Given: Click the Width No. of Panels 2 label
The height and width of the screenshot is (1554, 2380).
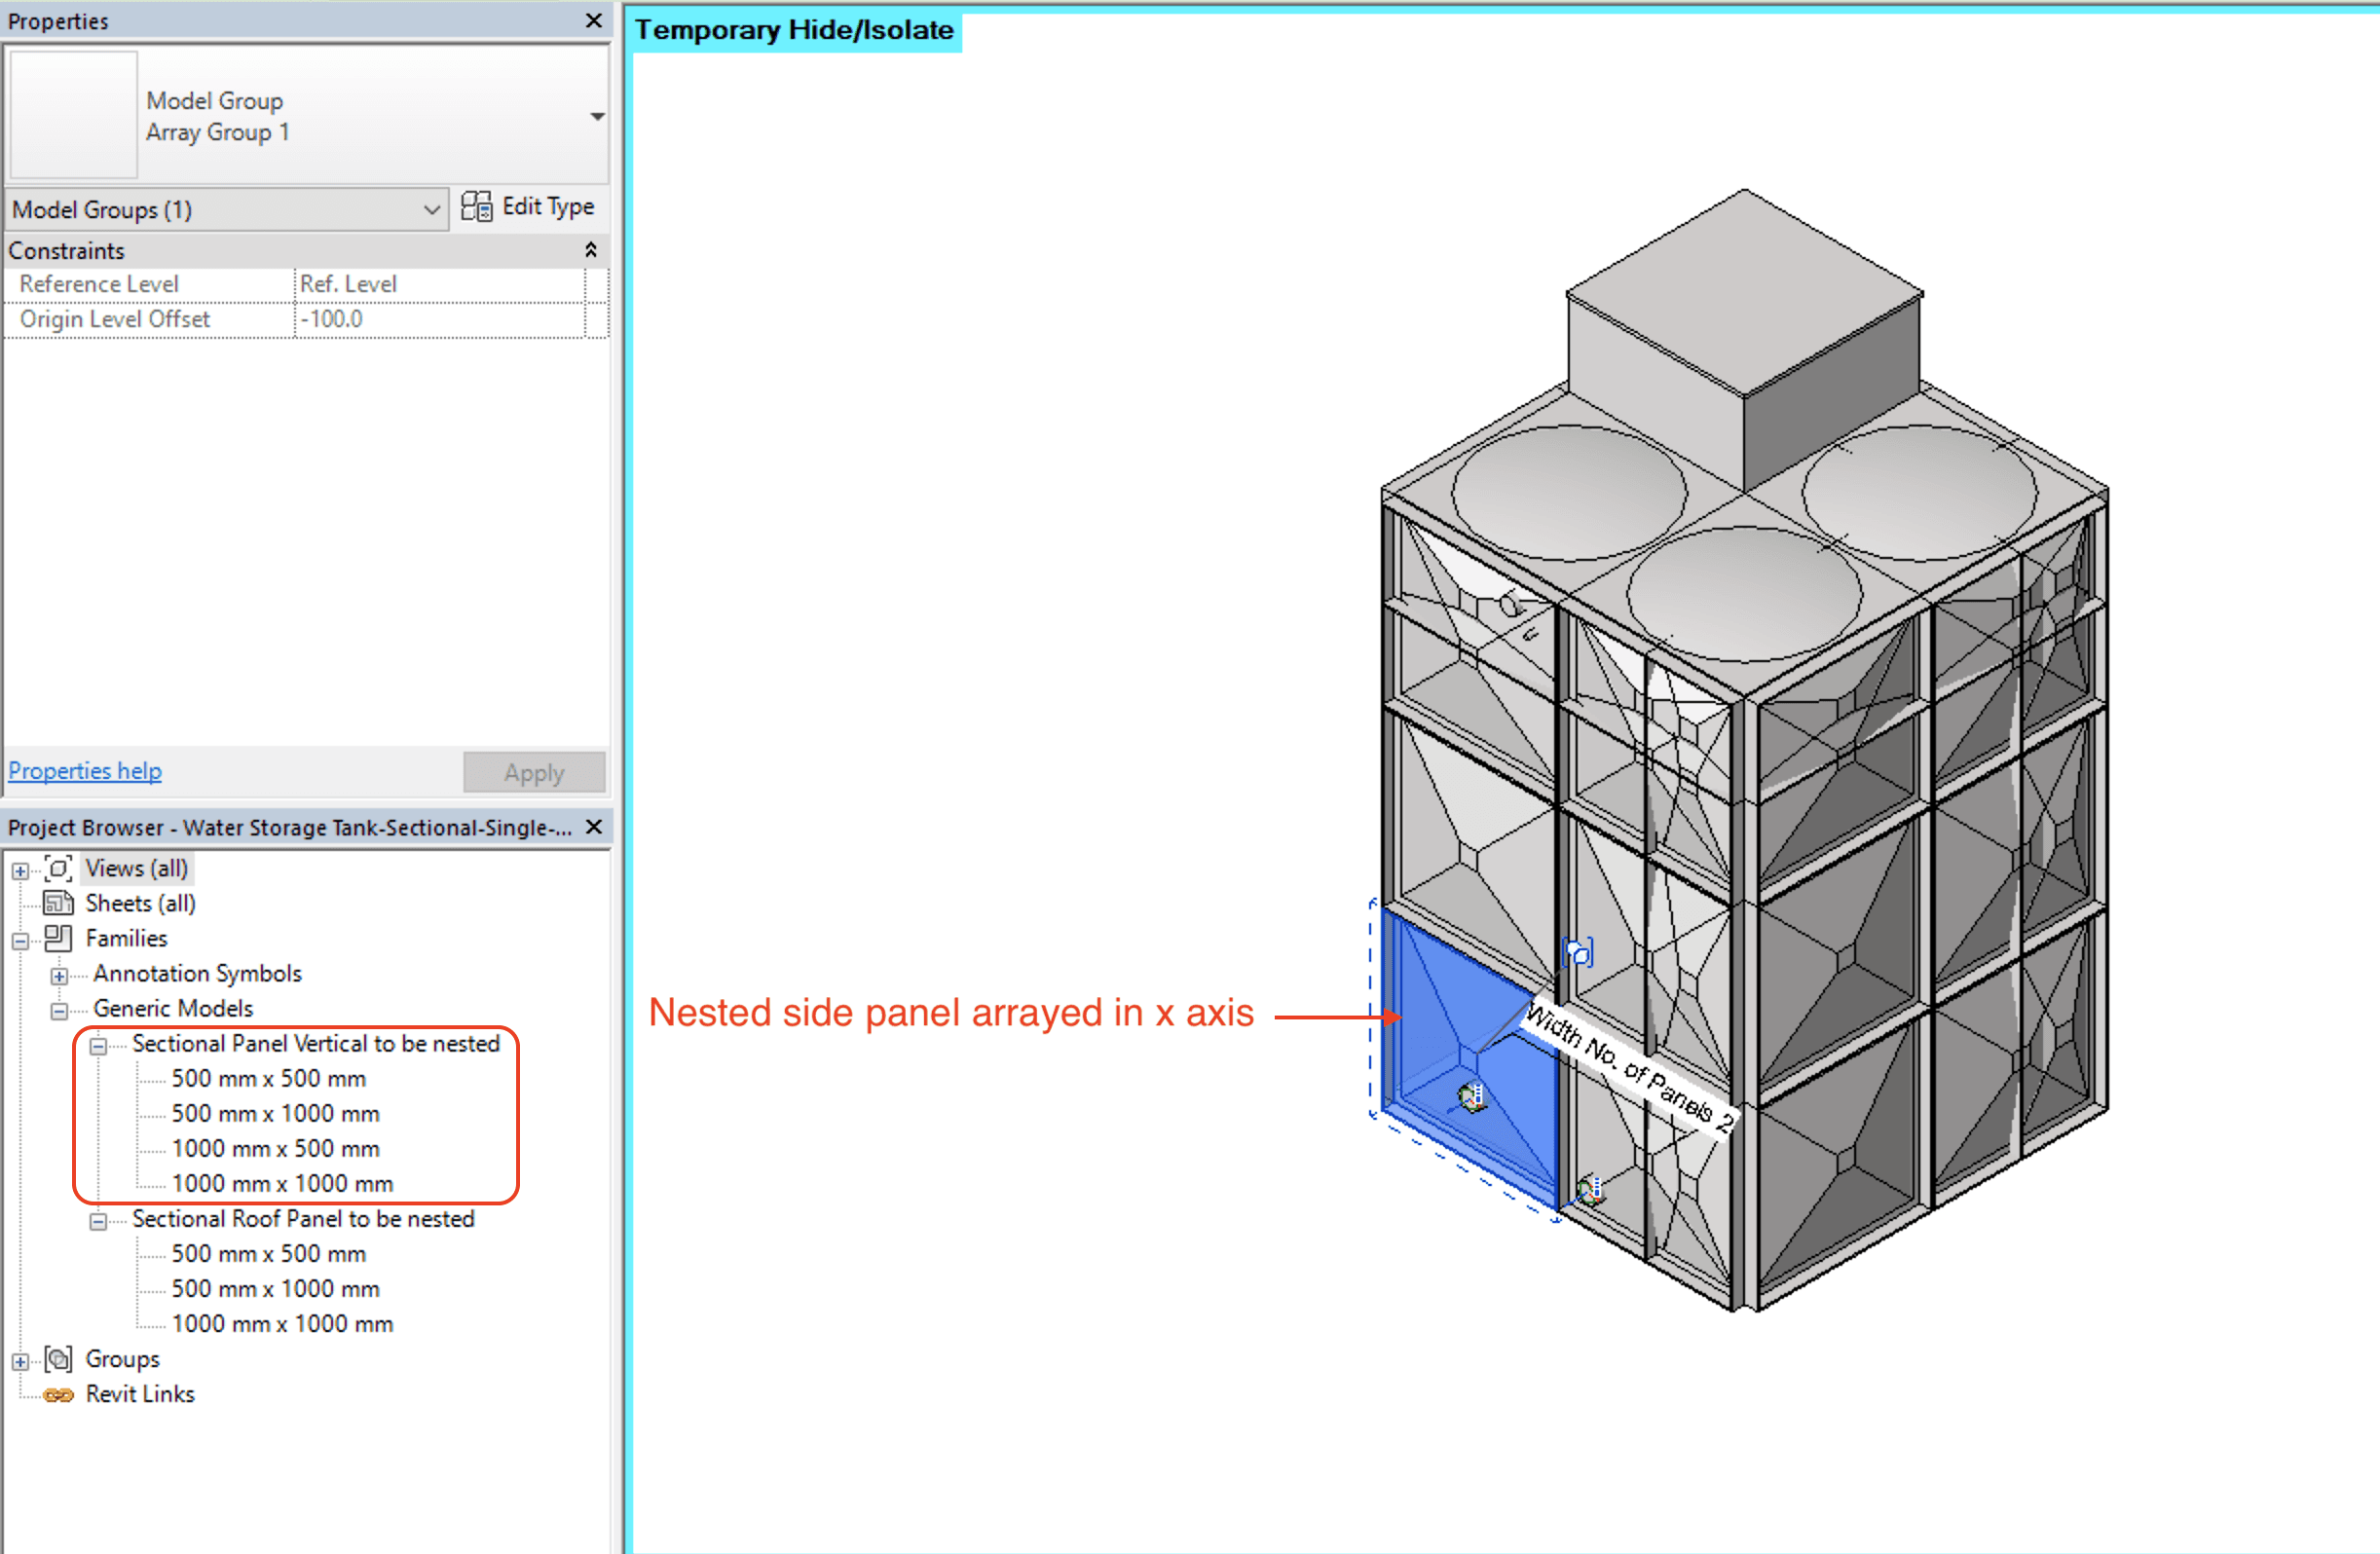Looking at the screenshot, I should pos(1630,1069).
